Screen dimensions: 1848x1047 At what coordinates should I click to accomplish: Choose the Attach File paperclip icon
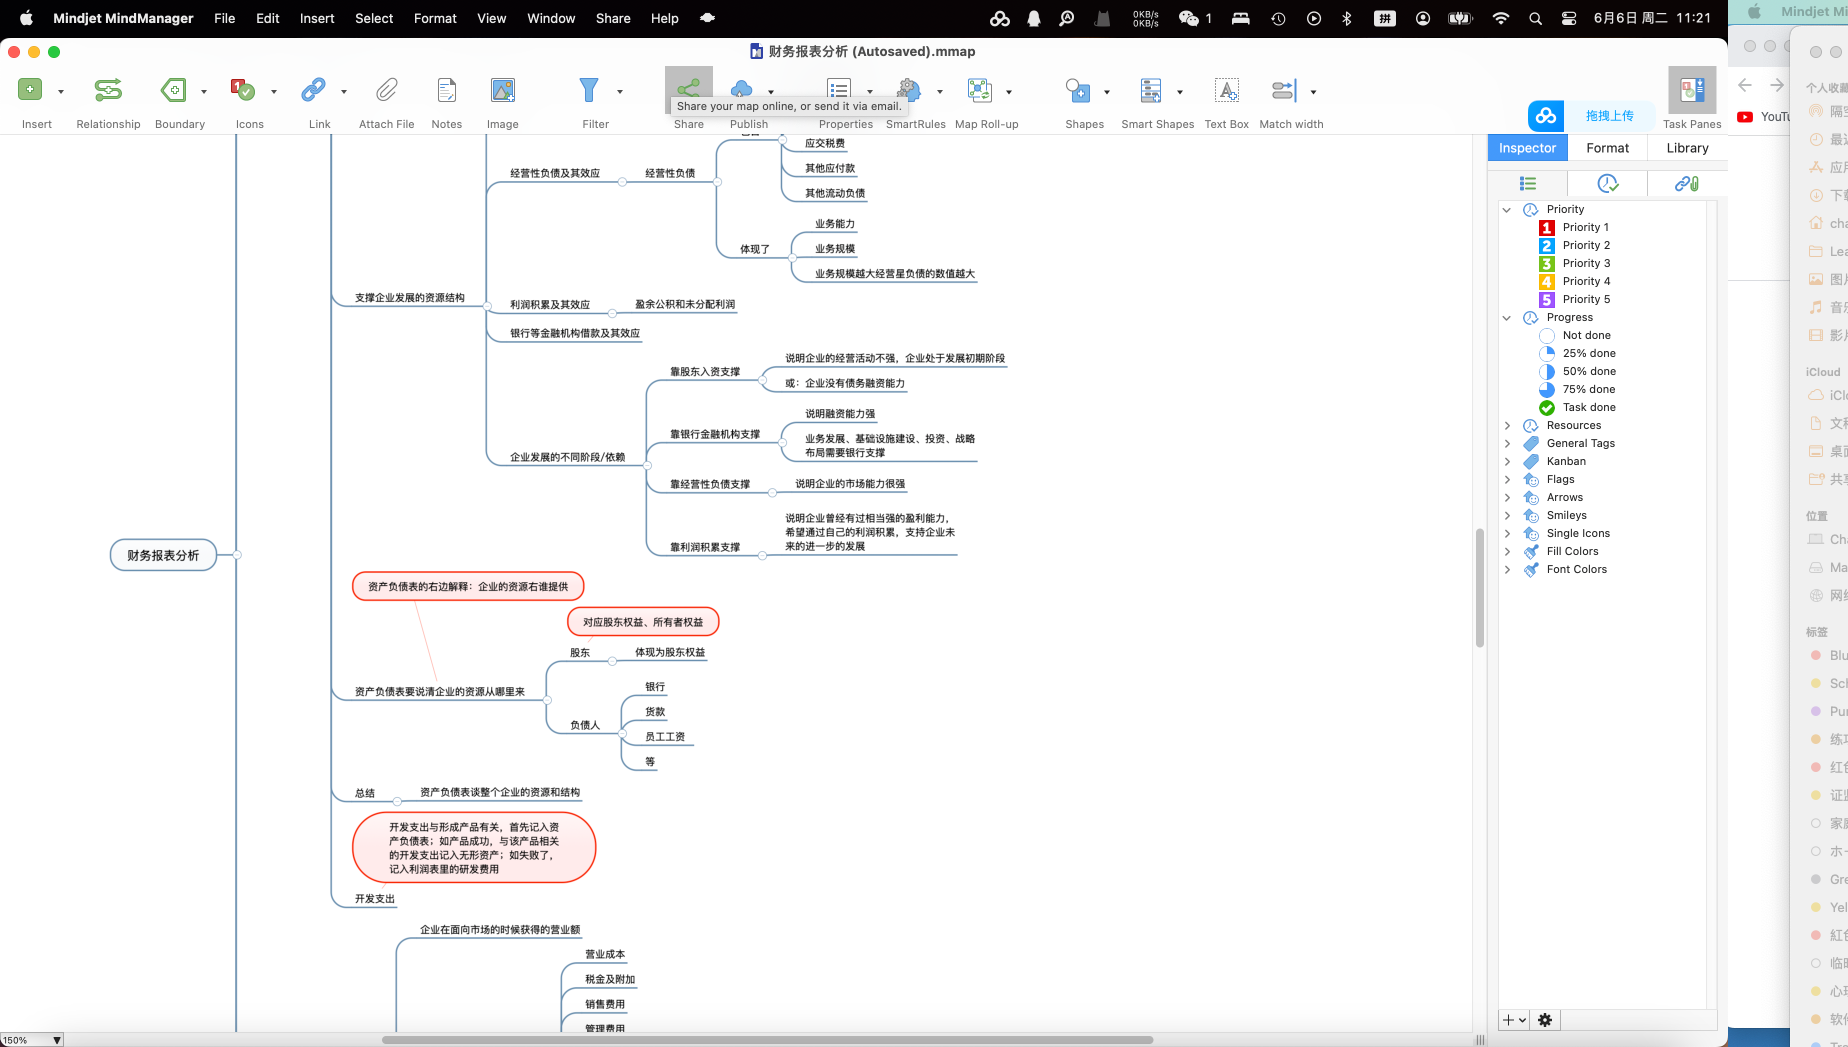pyautogui.click(x=386, y=90)
